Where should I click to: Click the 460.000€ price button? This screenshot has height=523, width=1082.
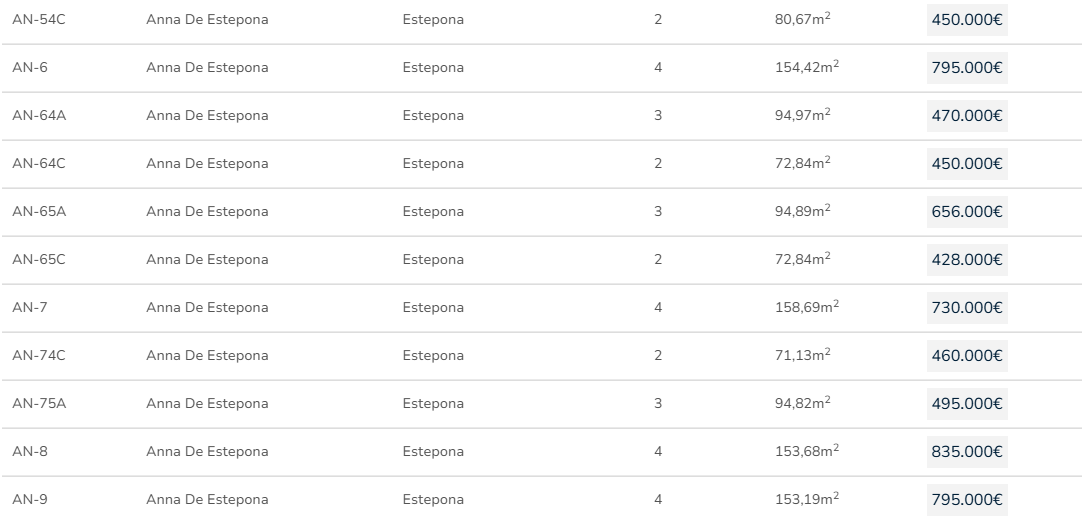[x=966, y=356]
